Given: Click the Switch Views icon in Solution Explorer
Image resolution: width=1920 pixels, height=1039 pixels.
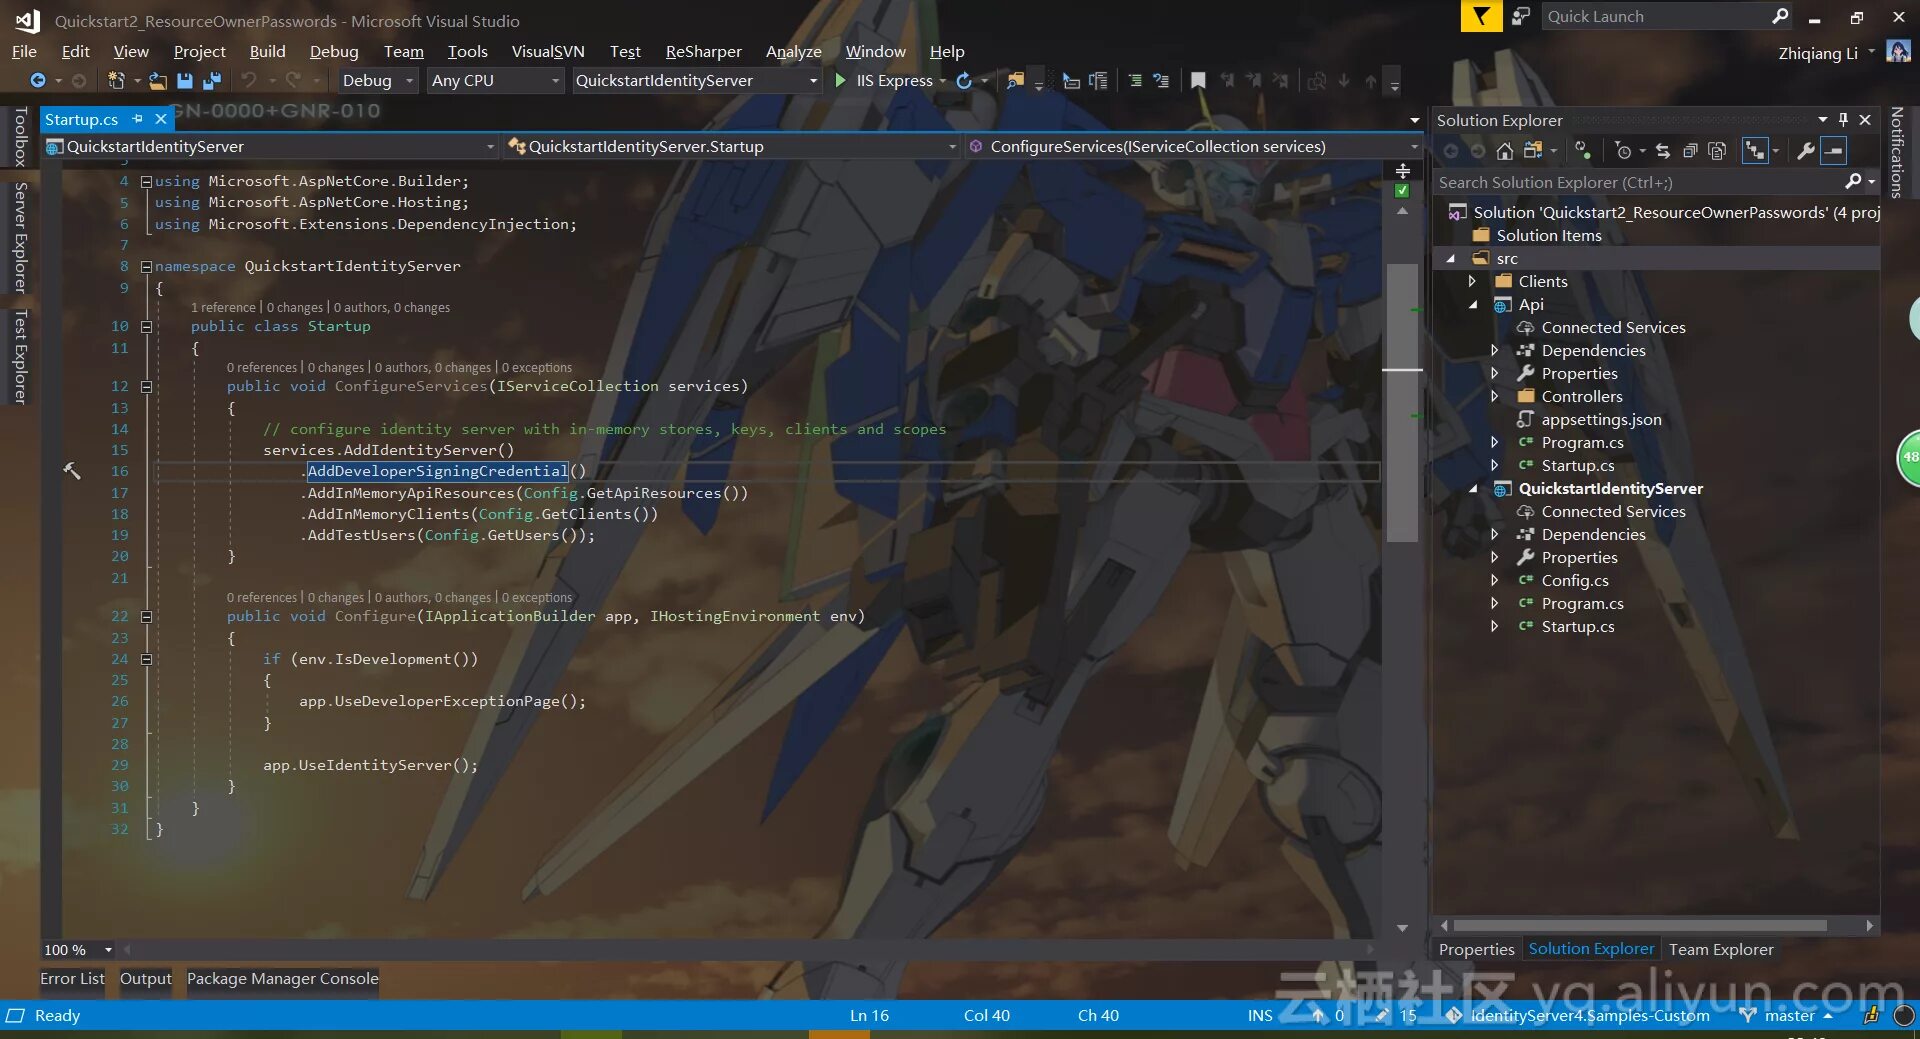Looking at the screenshot, I should point(1533,151).
